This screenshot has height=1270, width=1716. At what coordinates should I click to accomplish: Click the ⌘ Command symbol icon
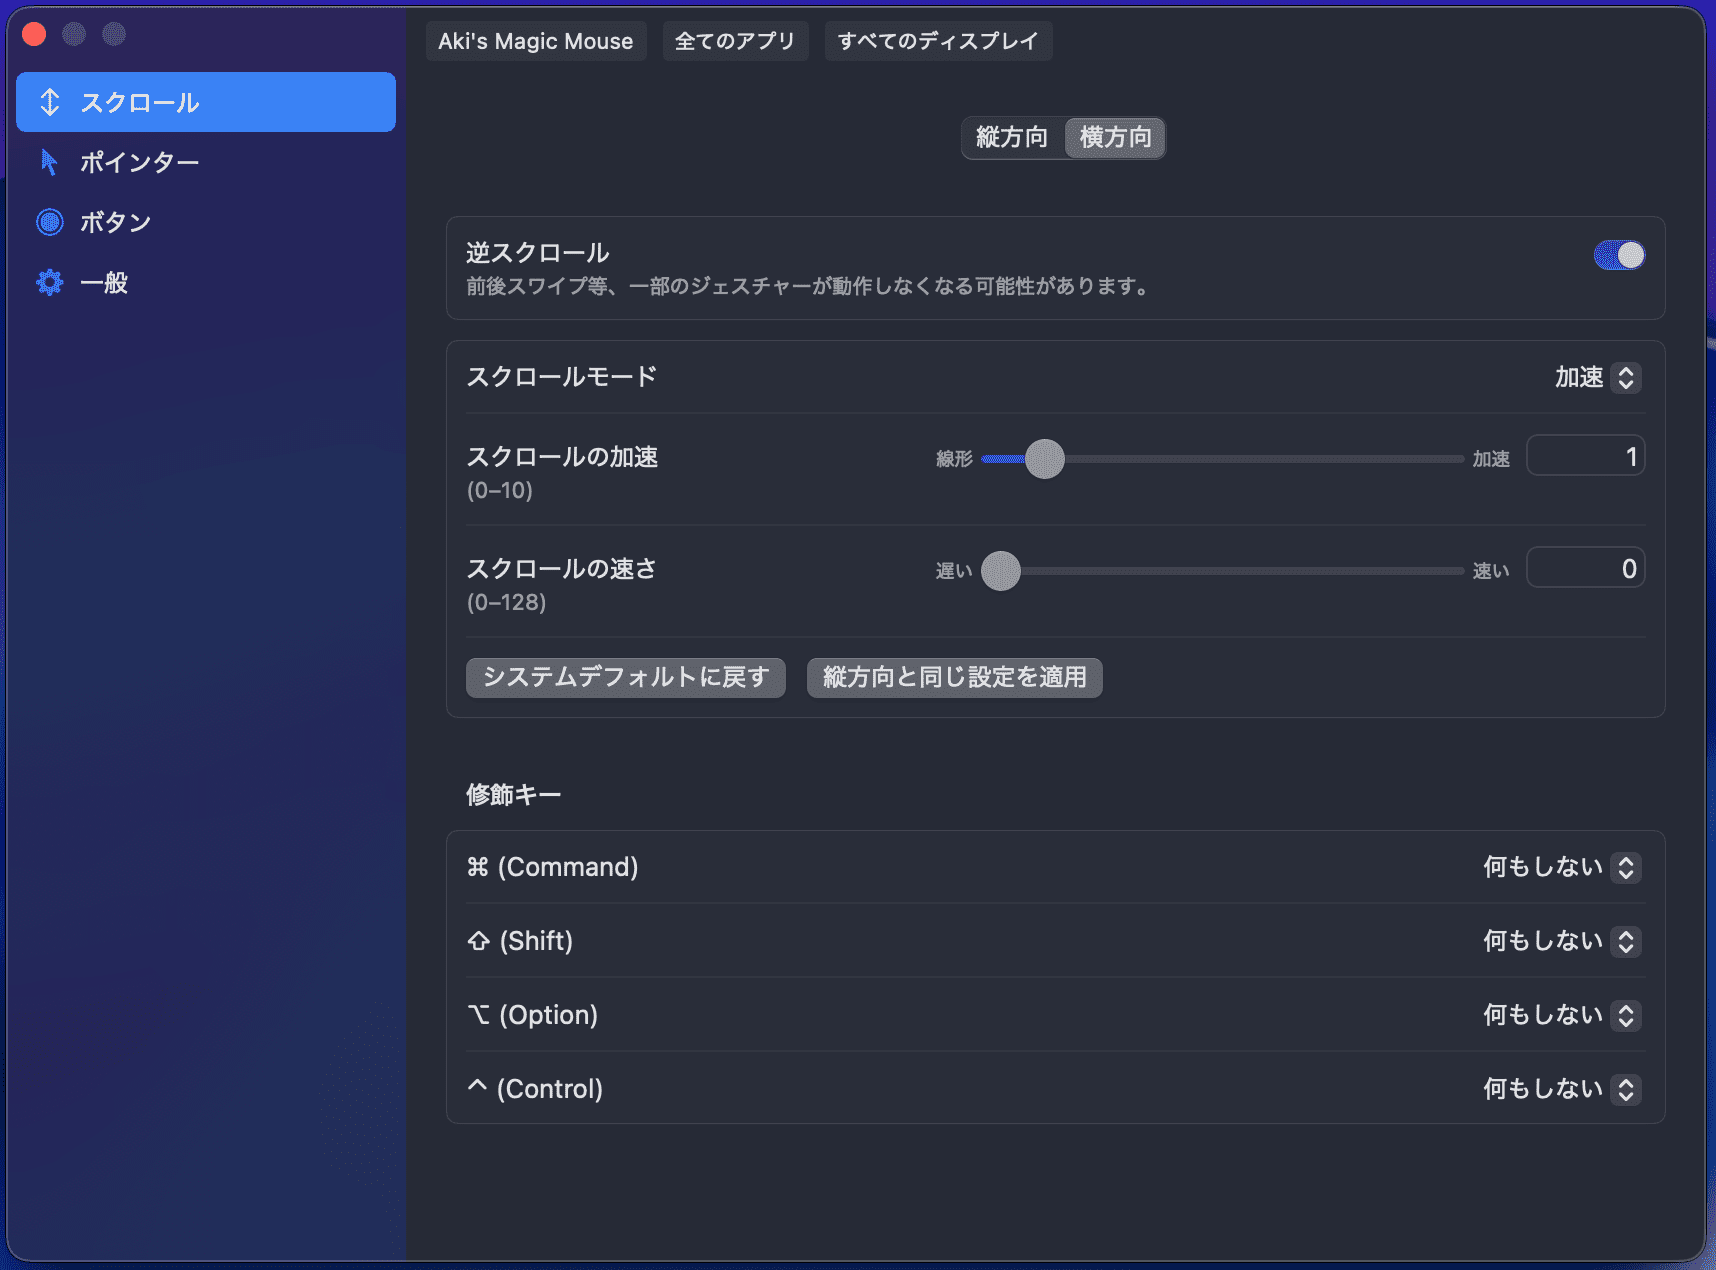pos(478,867)
